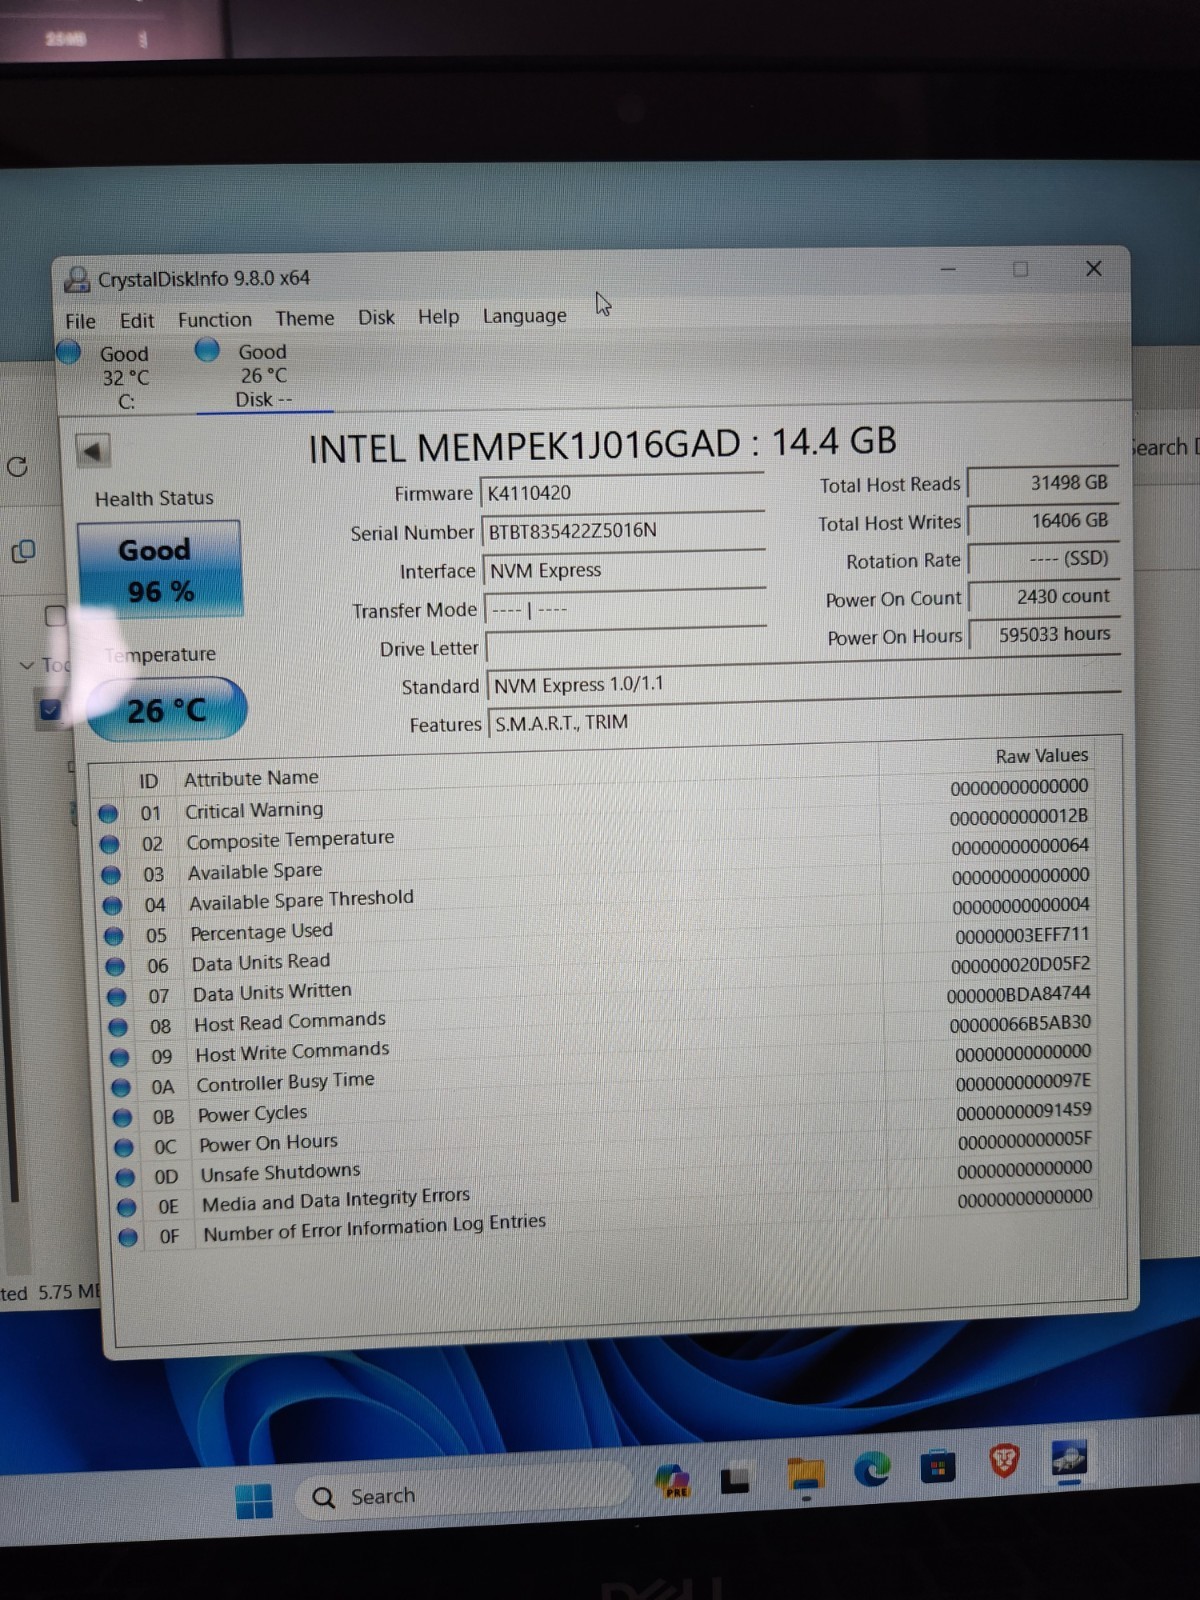Select the Disk -- Good 26 °C tab

pos(264,376)
